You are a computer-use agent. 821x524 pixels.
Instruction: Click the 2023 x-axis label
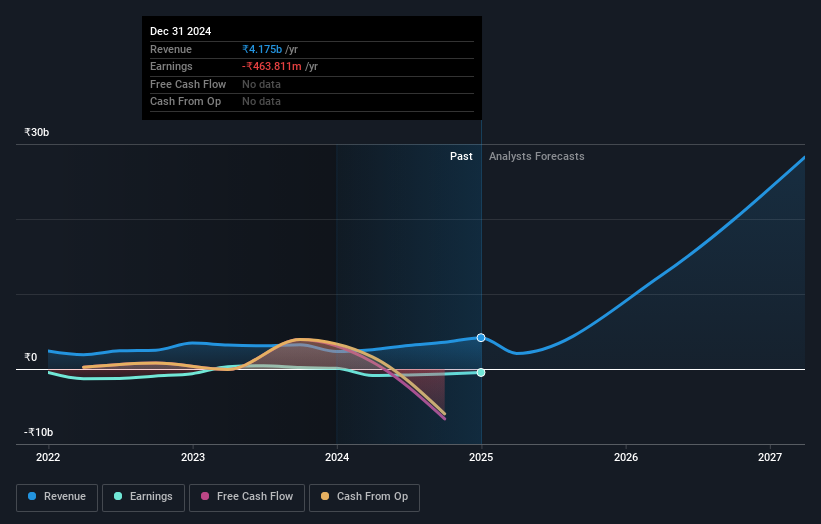tap(193, 457)
